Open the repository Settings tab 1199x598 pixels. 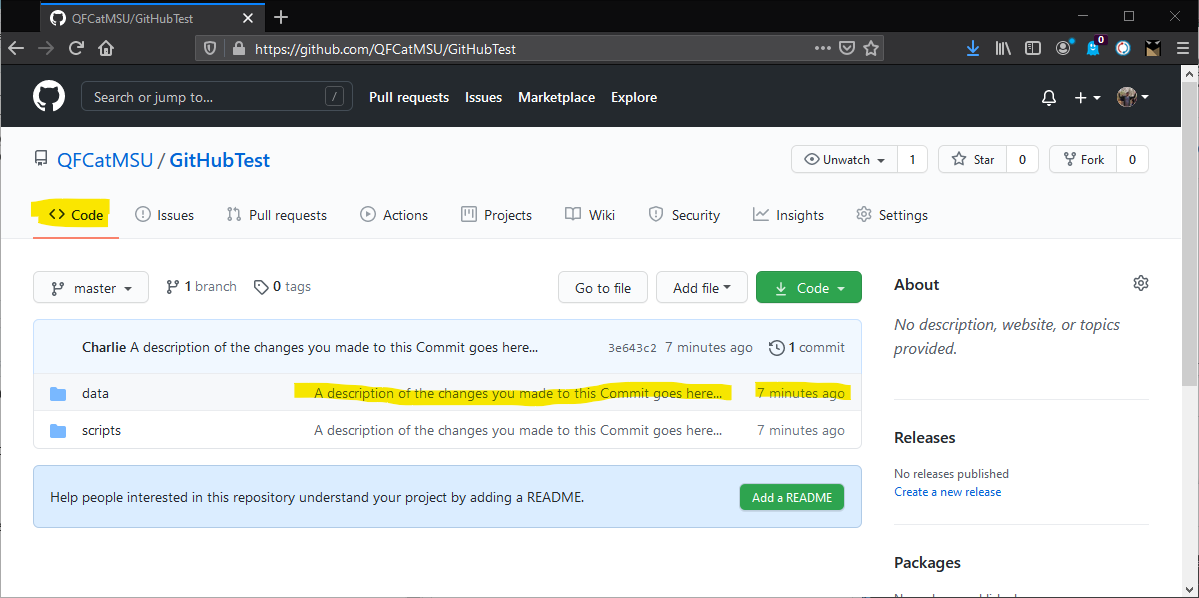pyautogui.click(x=892, y=215)
